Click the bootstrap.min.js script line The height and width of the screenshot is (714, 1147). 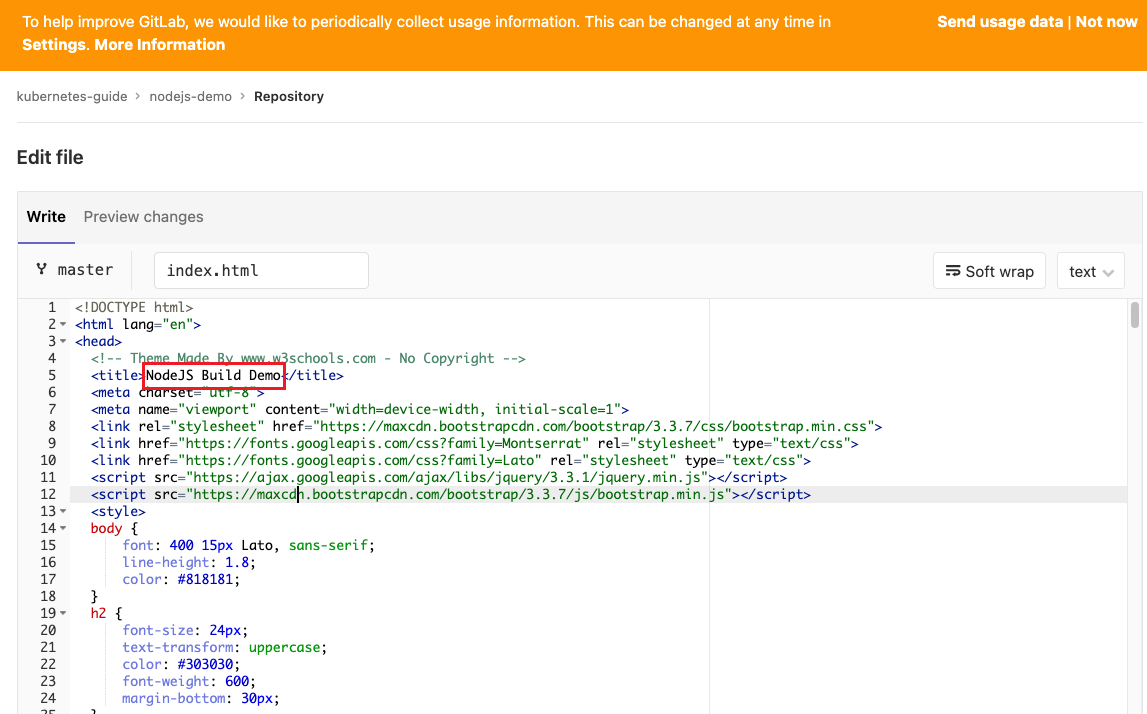451,495
